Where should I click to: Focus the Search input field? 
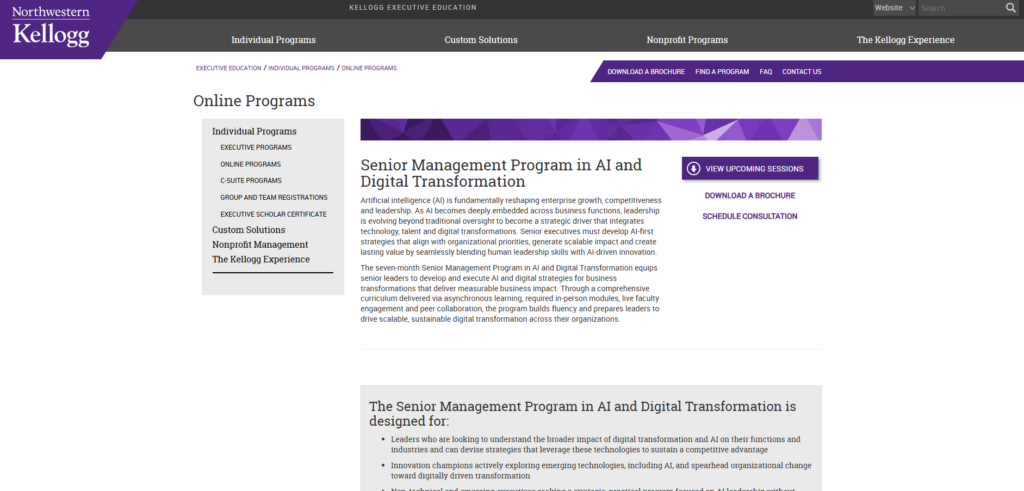[x=961, y=8]
